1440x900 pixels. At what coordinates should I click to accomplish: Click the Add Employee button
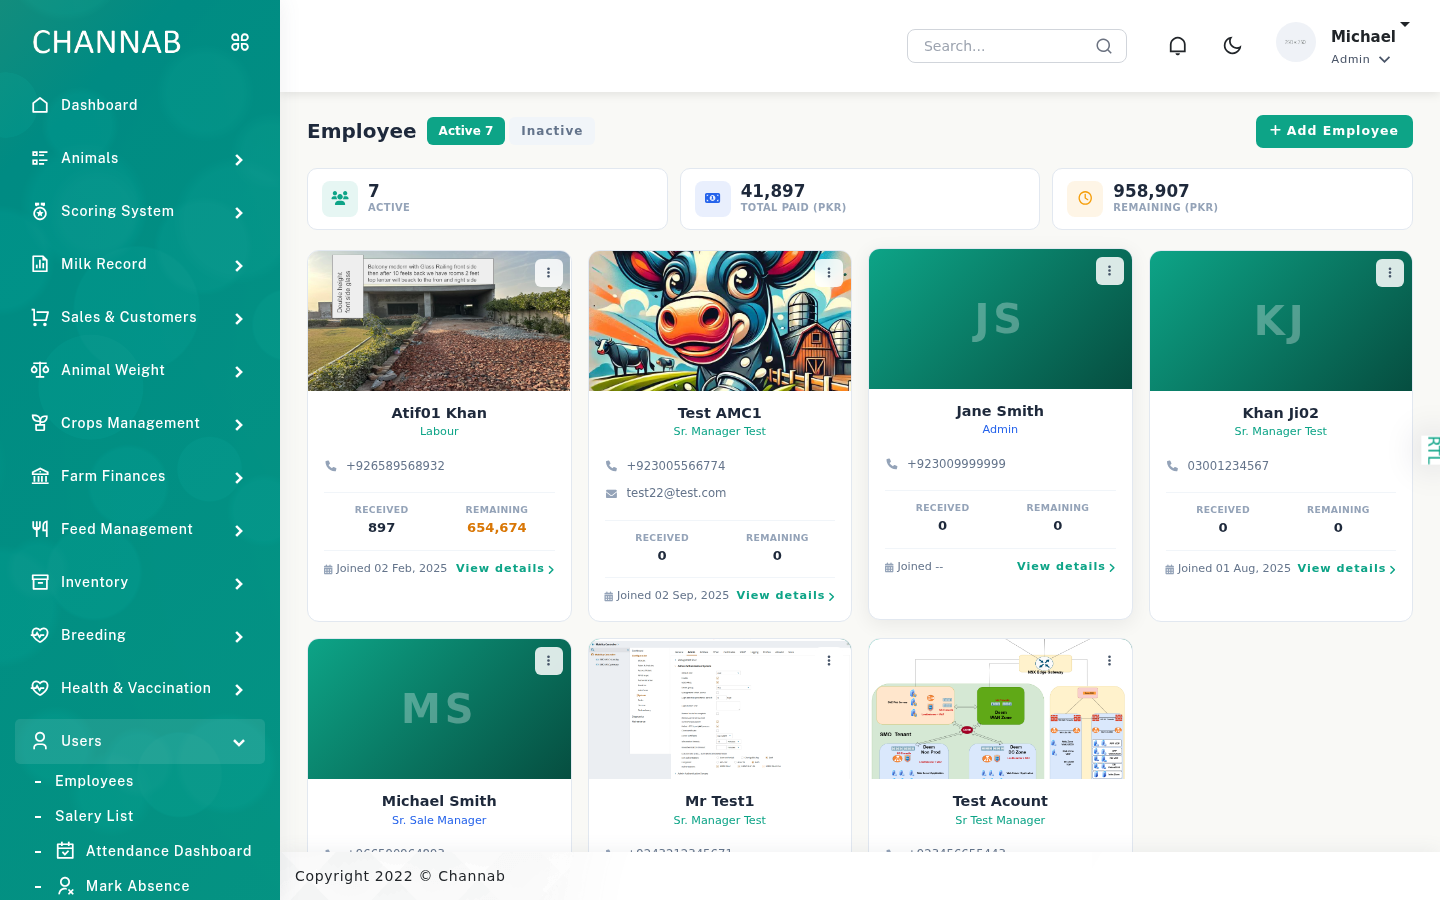click(1334, 131)
